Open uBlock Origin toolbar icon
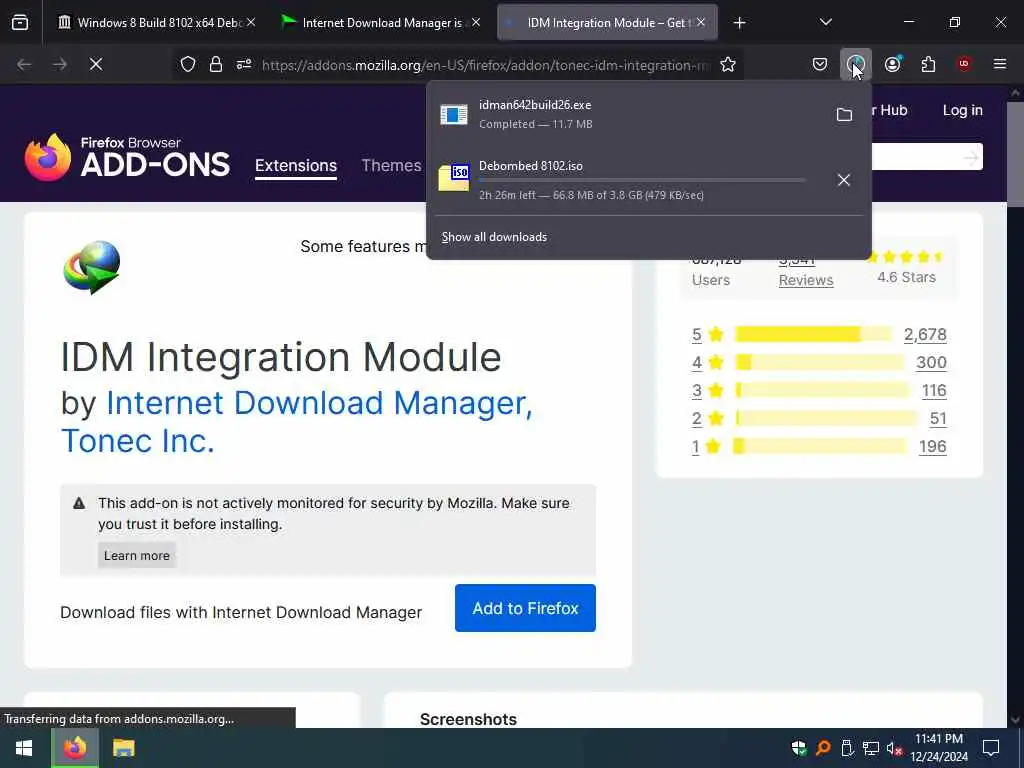Screen dimensions: 1024x768 click(x=964, y=64)
